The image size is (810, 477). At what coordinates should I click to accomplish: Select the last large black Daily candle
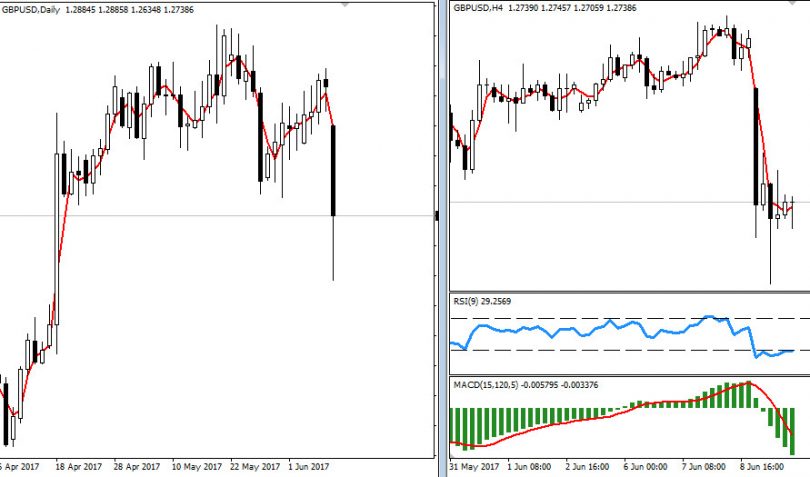click(x=333, y=171)
